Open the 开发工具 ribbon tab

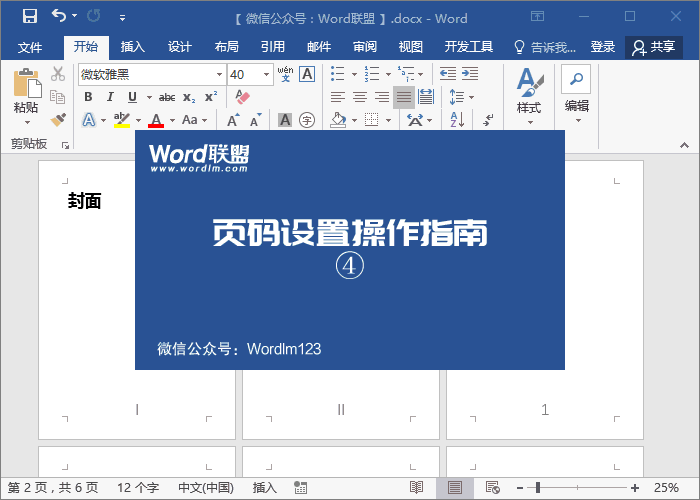468,47
